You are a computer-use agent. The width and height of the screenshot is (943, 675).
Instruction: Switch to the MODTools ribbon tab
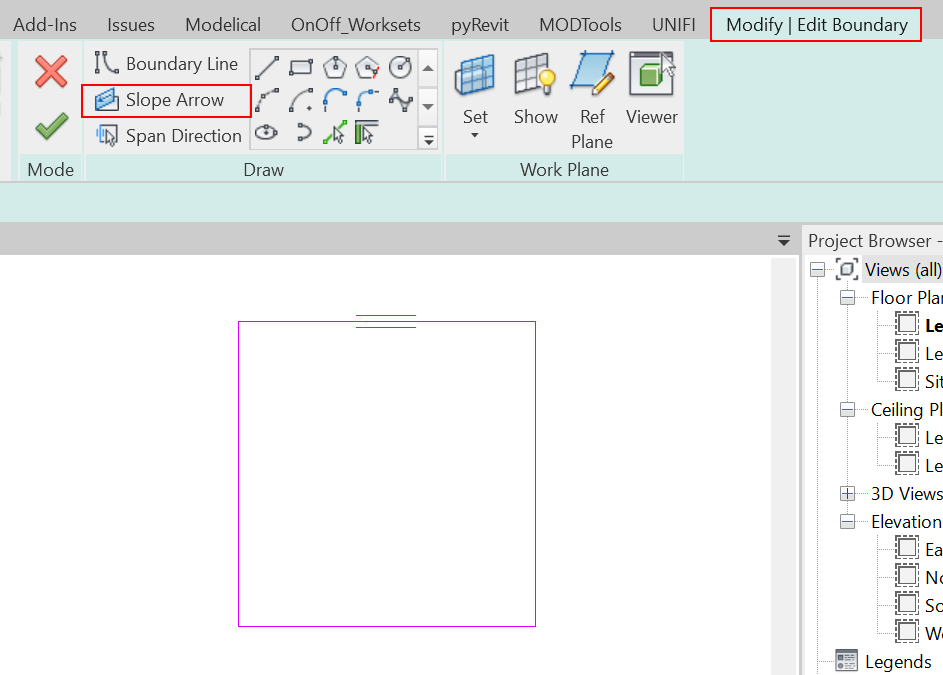click(x=580, y=25)
